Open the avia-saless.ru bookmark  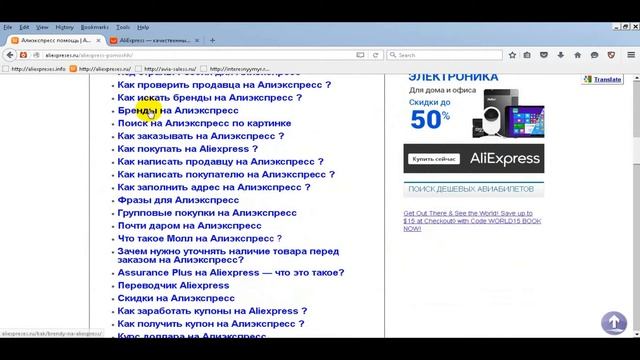tap(166, 69)
